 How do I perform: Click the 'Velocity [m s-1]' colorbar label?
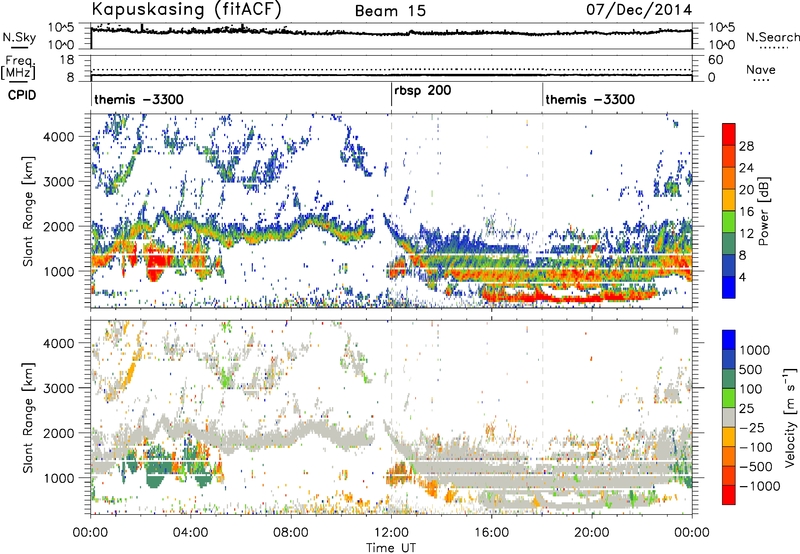coord(790,417)
